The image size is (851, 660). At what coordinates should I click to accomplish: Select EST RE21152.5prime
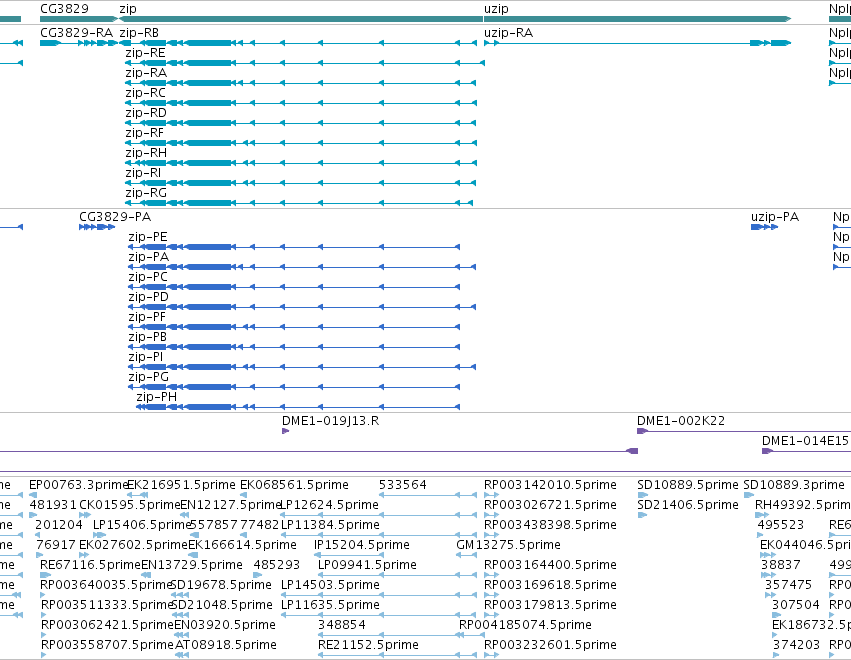pos(369,645)
